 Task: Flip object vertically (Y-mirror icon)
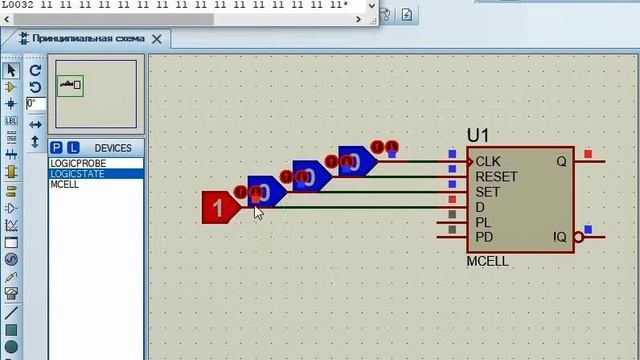35,142
